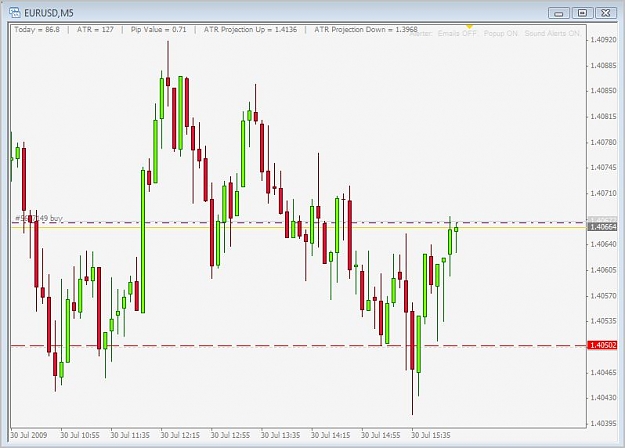The width and height of the screenshot is (625, 448).
Task: Click the 1.40395 price axis label
Action: 603,423
